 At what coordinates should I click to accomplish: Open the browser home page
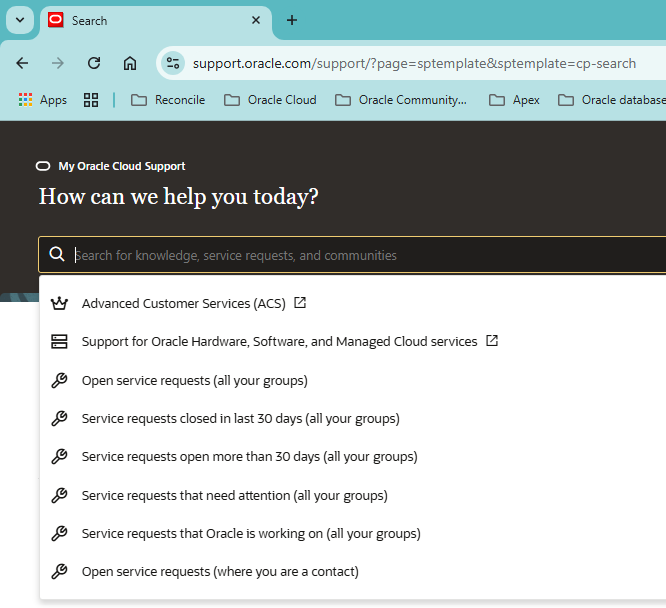(130, 63)
